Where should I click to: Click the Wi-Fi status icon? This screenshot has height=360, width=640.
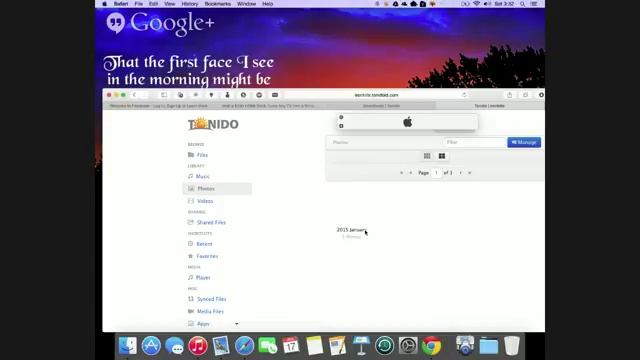pyautogui.click(x=476, y=4)
